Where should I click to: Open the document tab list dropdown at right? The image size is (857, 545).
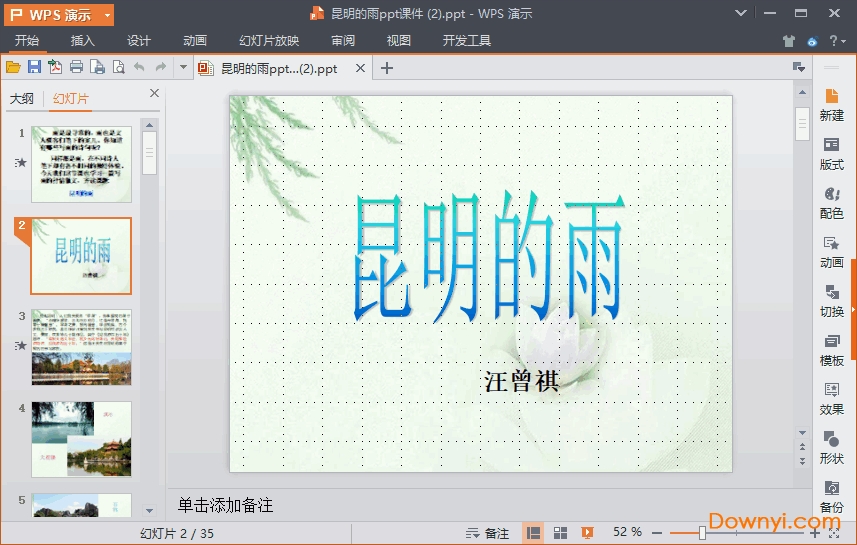(799, 67)
